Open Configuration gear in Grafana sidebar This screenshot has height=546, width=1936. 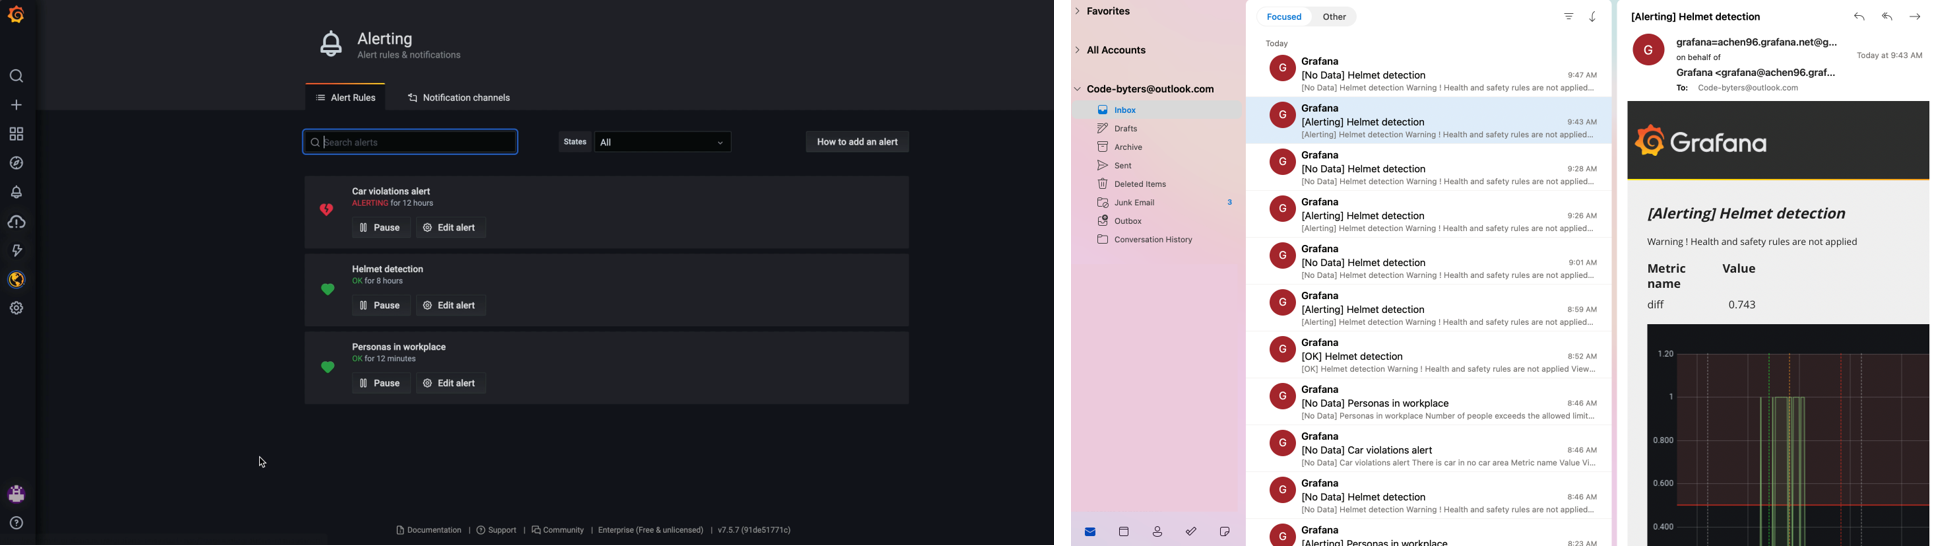(x=16, y=309)
